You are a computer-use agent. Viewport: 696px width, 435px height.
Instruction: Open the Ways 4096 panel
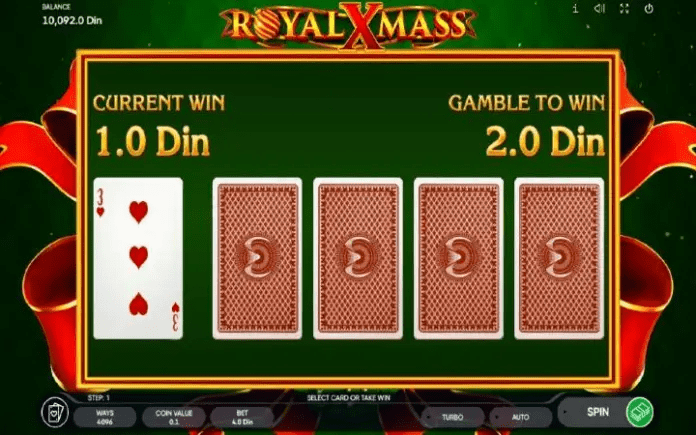click(x=105, y=417)
